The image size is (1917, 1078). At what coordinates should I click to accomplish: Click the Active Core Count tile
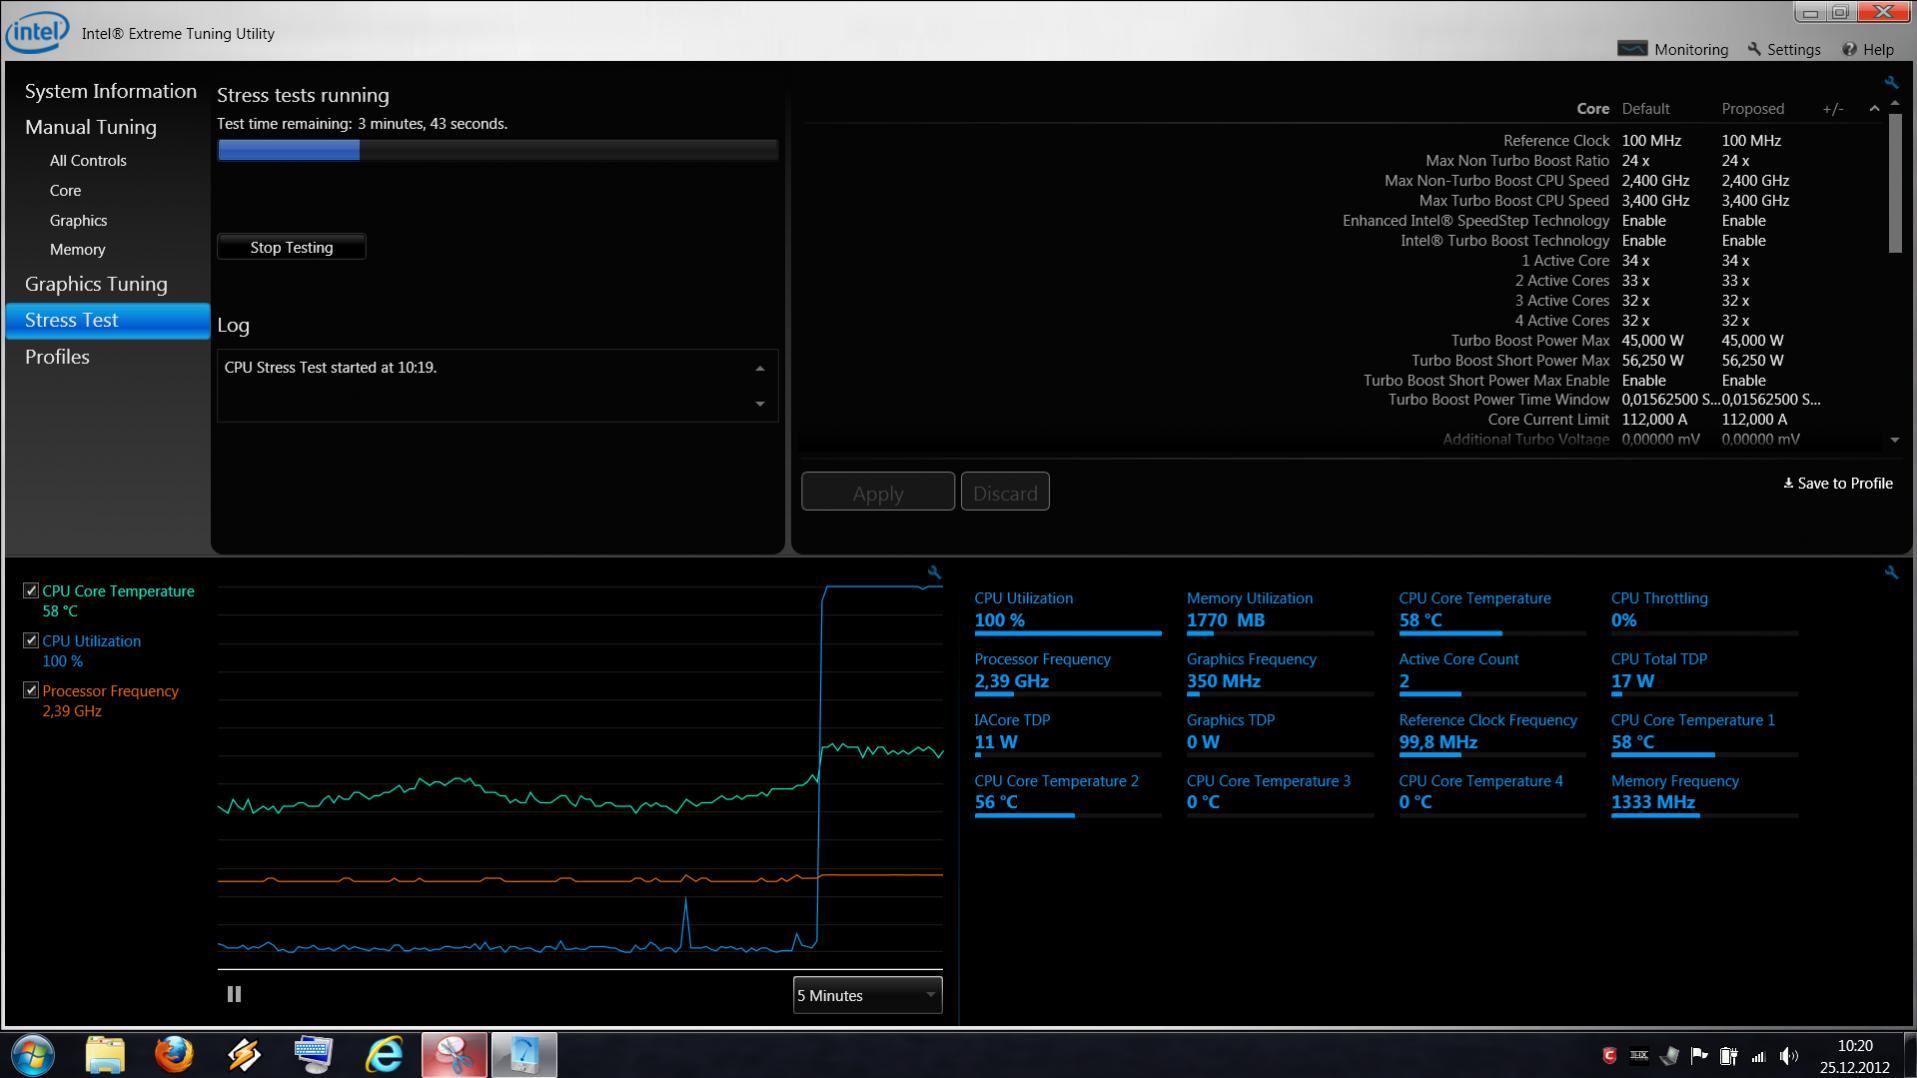(1491, 673)
